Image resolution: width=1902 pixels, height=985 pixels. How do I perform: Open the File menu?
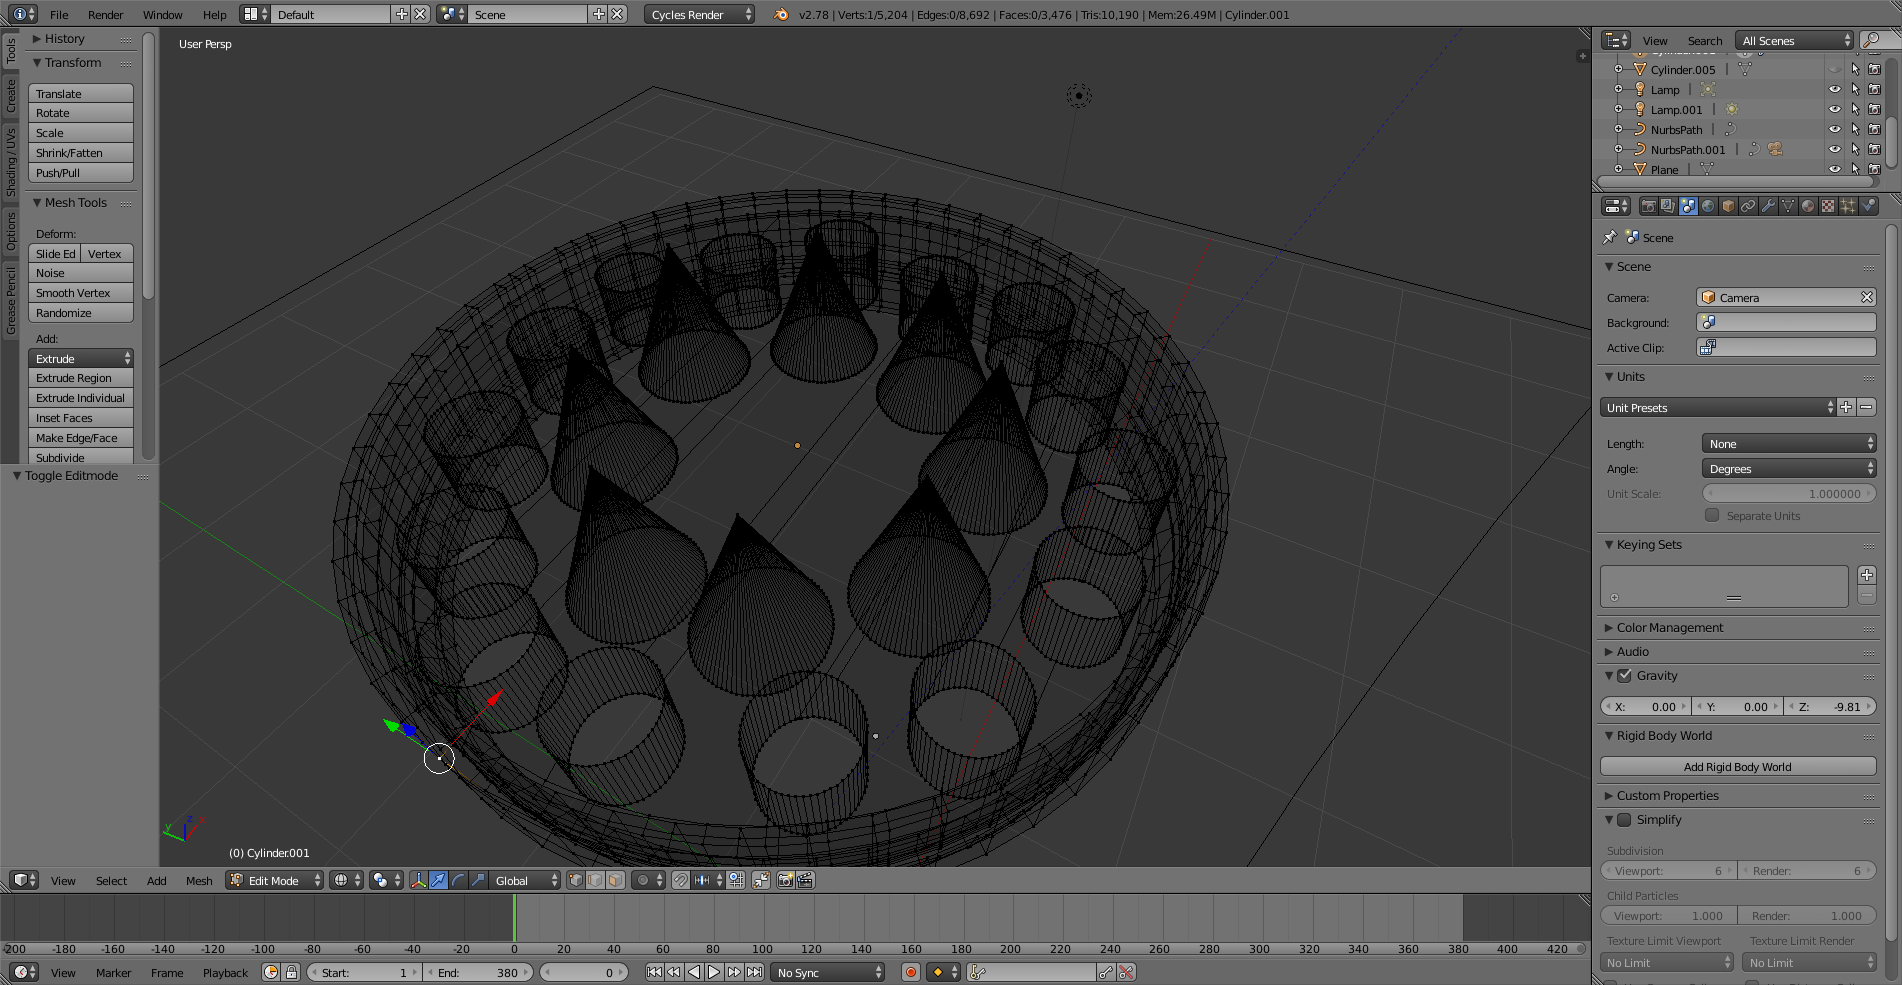59,14
